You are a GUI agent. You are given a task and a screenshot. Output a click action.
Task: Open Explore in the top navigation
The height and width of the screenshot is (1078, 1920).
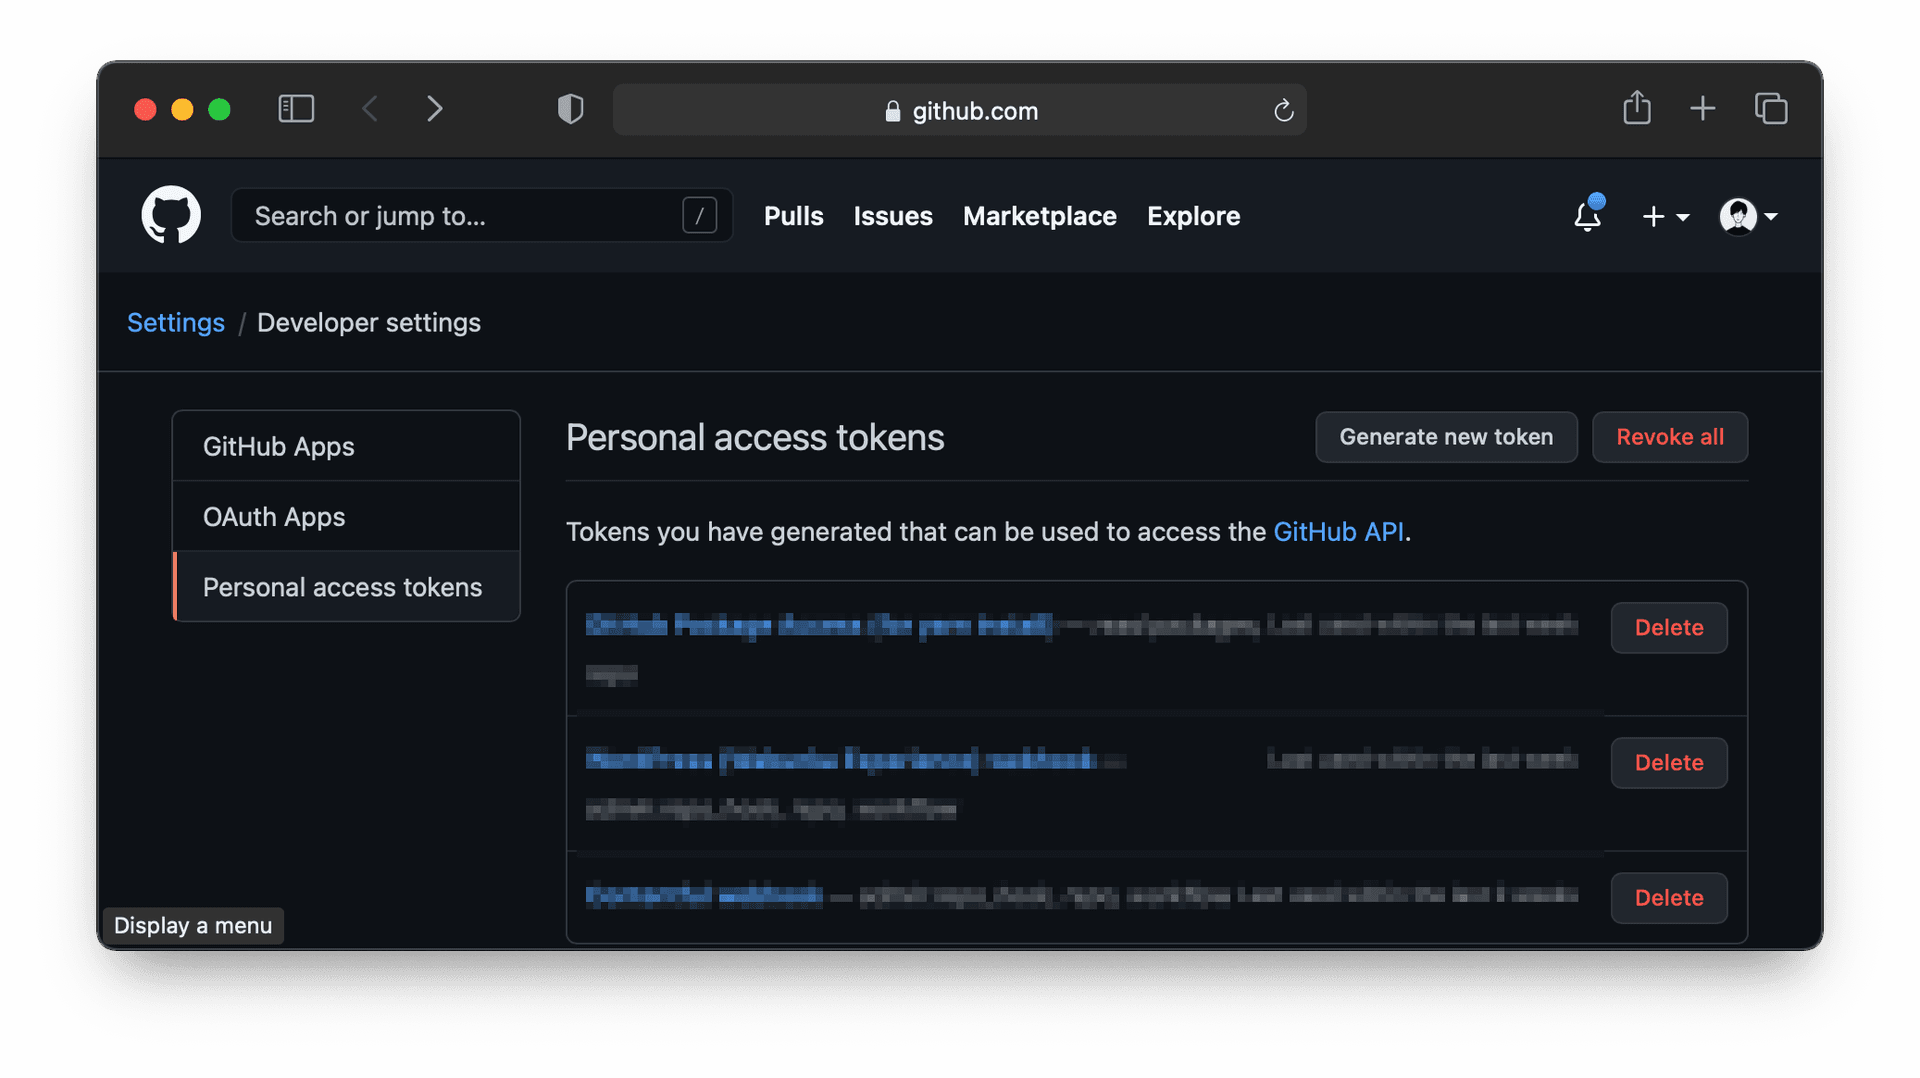tap(1193, 216)
